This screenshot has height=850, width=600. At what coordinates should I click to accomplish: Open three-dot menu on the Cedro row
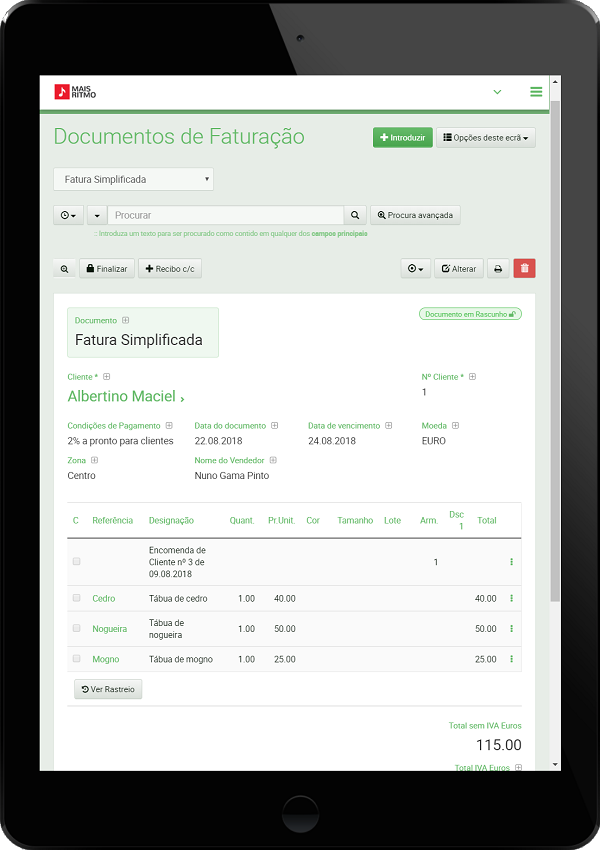pos(511,598)
